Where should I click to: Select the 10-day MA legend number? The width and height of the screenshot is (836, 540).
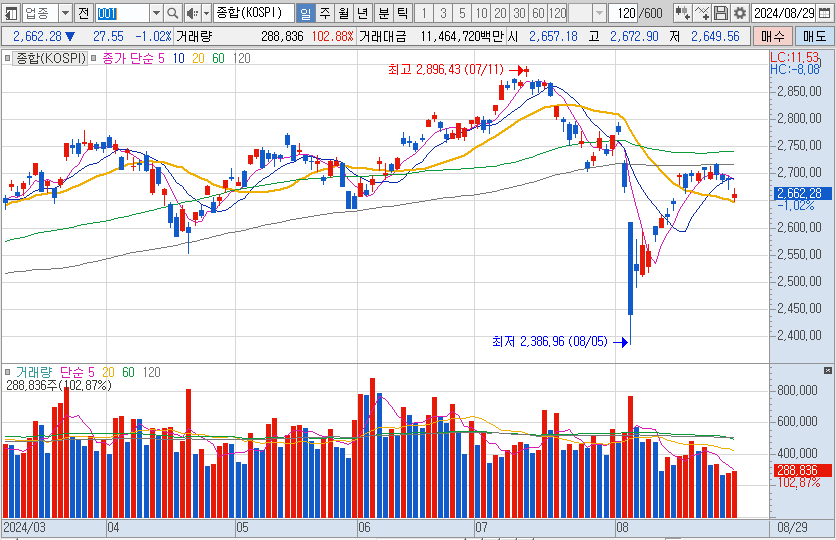[x=179, y=59]
